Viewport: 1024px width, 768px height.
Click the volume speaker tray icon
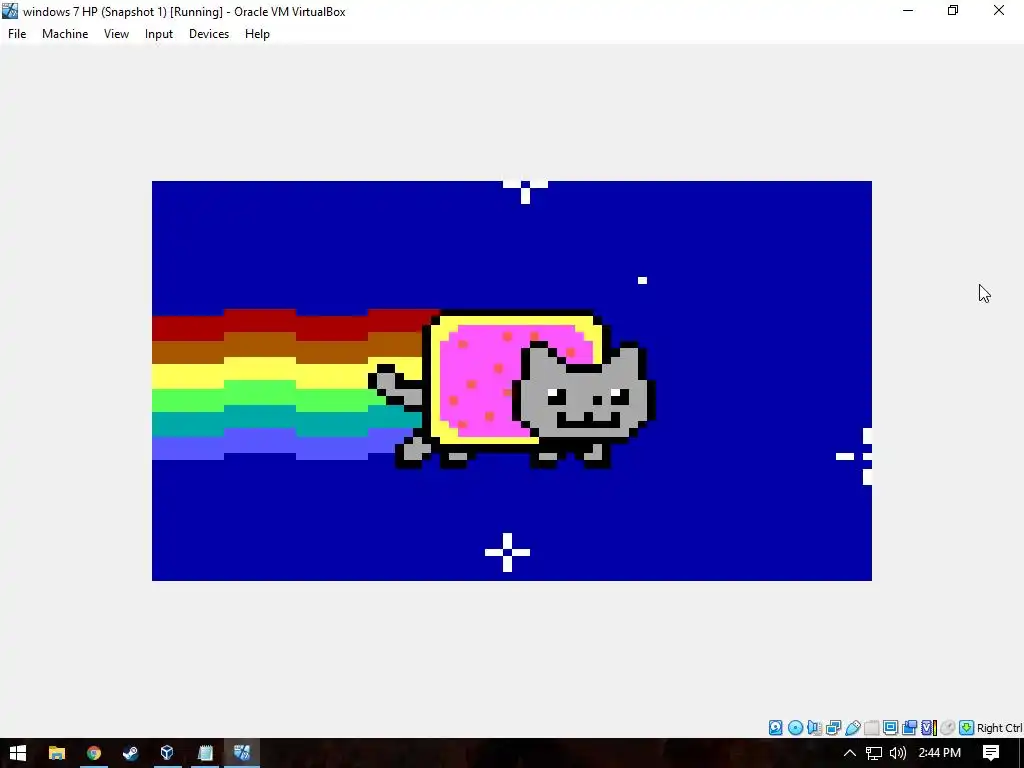898,753
